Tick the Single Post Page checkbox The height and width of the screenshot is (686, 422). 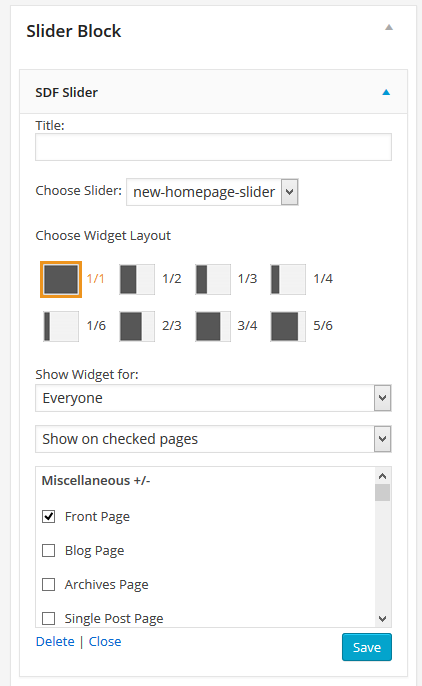pos(49,619)
